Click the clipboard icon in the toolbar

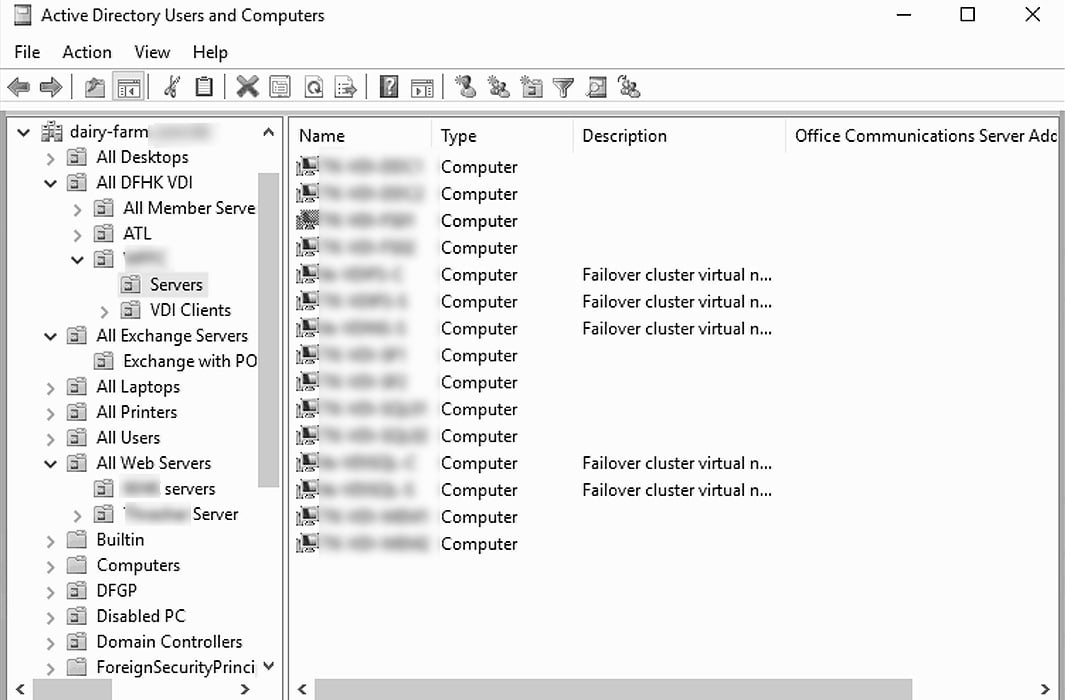click(x=204, y=87)
